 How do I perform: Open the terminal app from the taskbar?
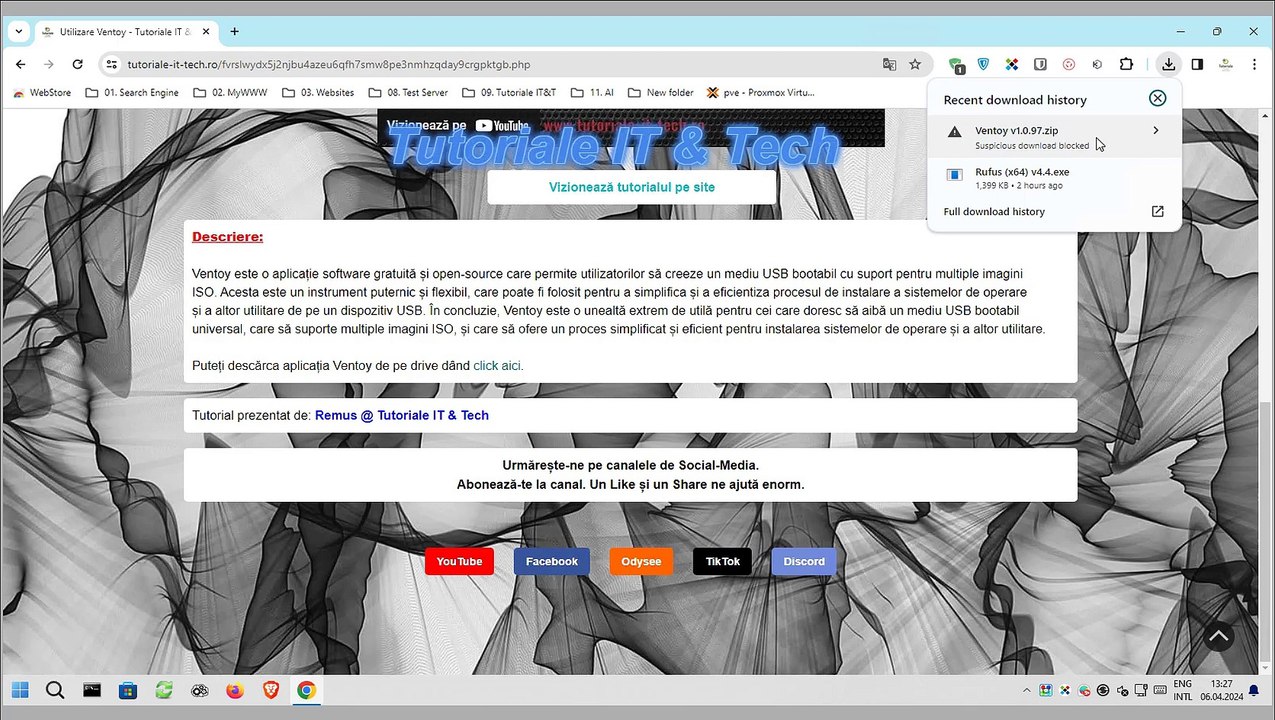(x=92, y=690)
